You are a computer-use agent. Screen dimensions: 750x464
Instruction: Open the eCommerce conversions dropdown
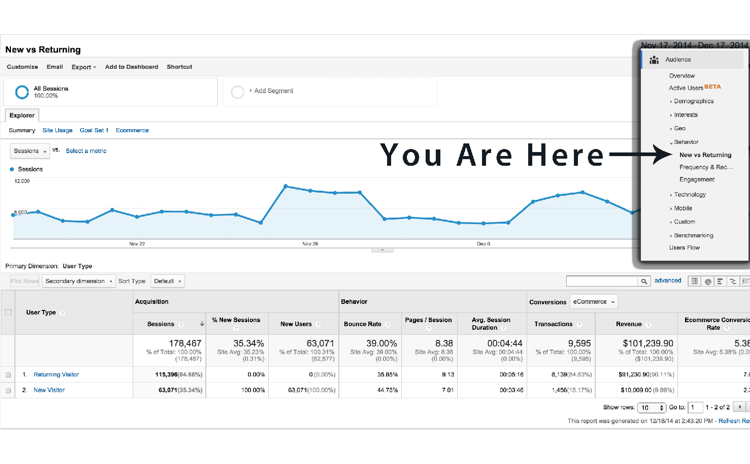tap(594, 302)
